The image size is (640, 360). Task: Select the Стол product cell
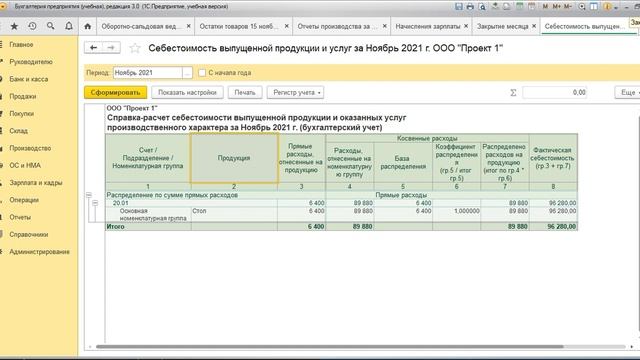[x=234, y=215]
